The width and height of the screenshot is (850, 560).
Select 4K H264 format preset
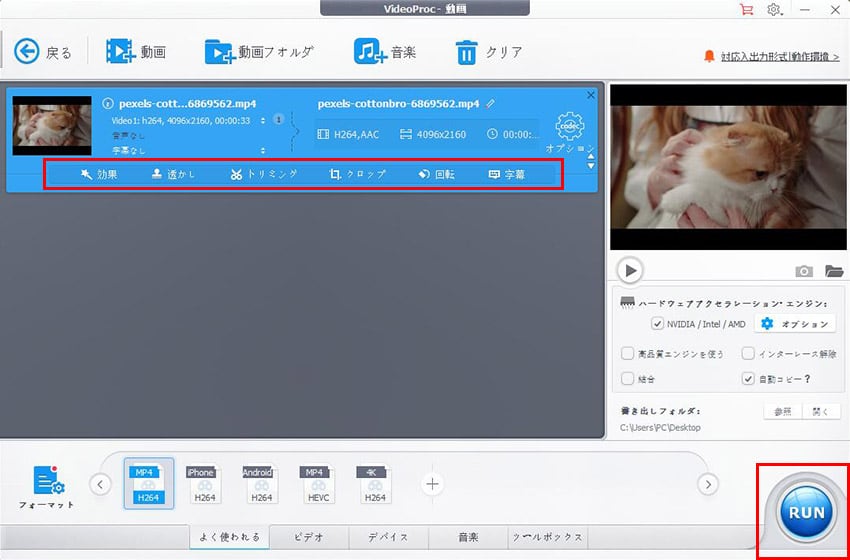click(x=374, y=484)
